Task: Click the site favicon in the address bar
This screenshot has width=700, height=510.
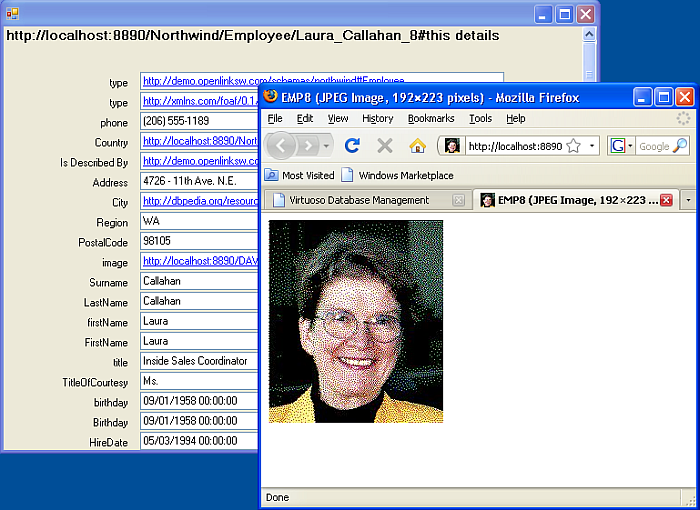Action: click(x=452, y=146)
